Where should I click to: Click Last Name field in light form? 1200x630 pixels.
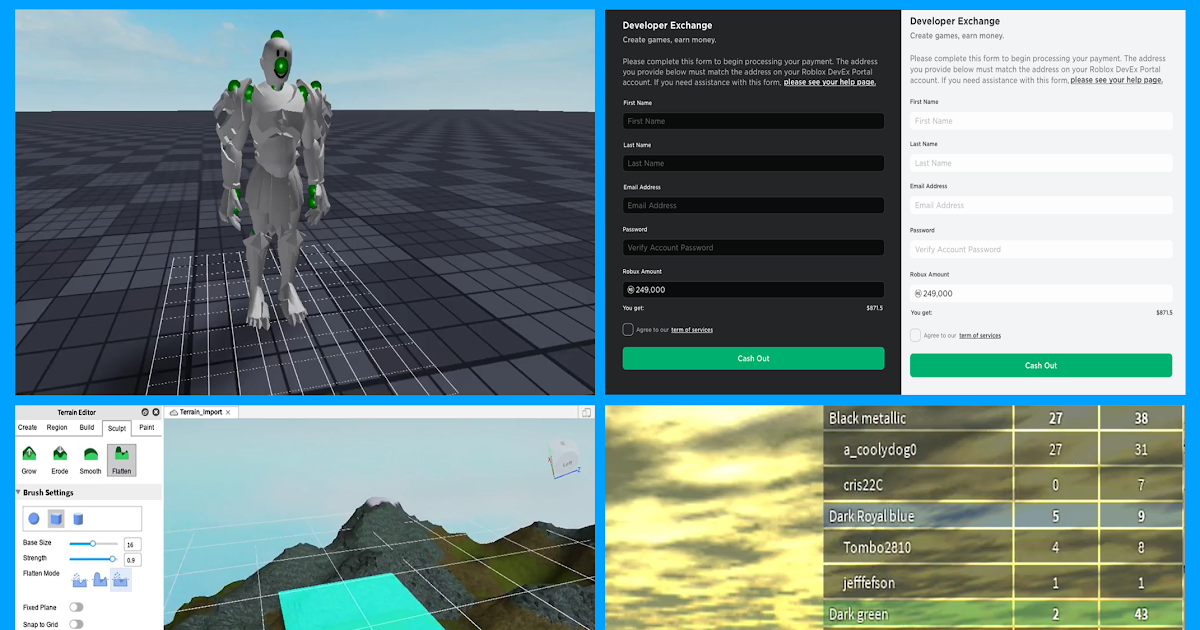click(1041, 163)
